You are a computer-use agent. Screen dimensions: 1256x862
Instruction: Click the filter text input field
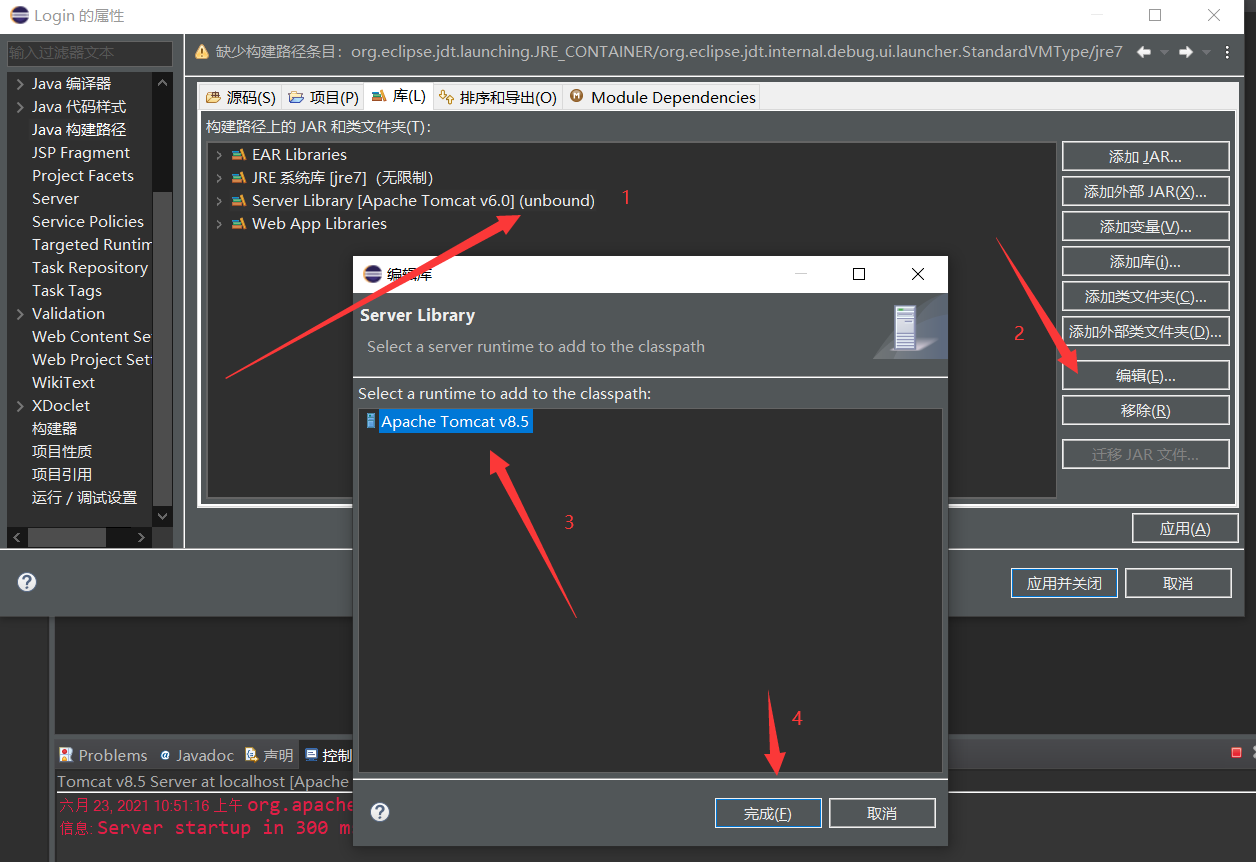90,52
